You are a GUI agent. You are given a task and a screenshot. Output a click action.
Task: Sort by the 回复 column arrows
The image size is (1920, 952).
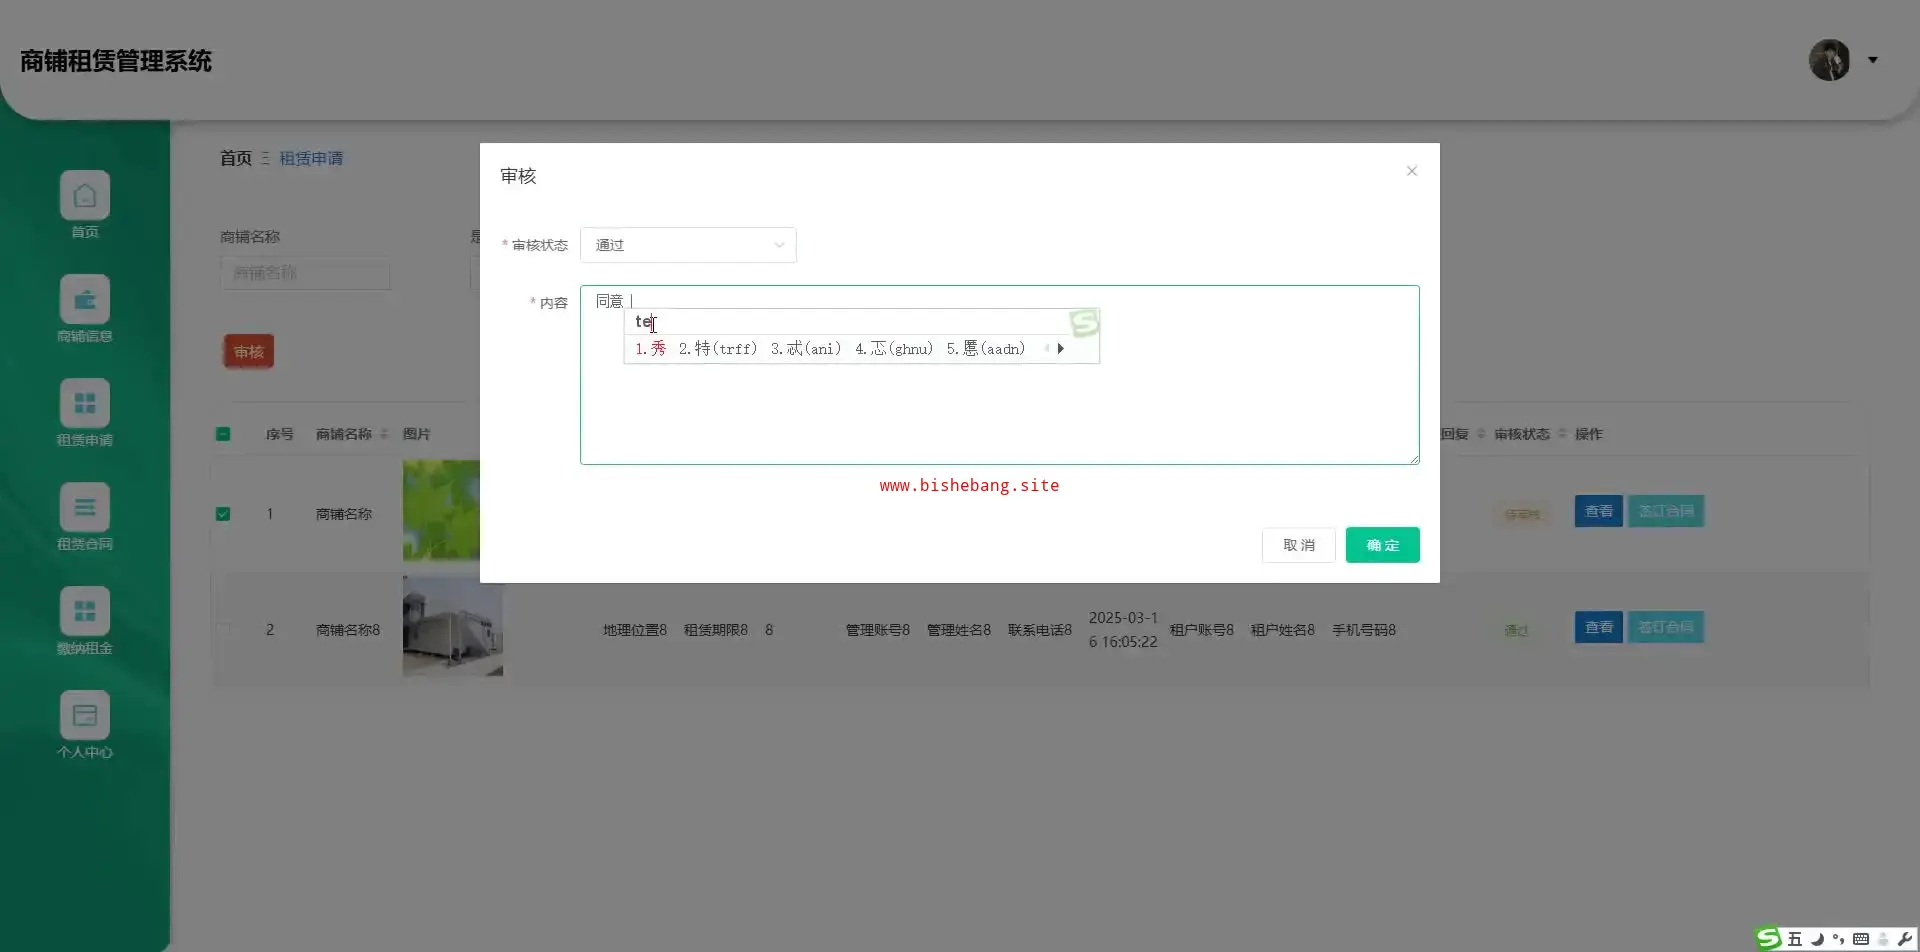tap(1481, 434)
